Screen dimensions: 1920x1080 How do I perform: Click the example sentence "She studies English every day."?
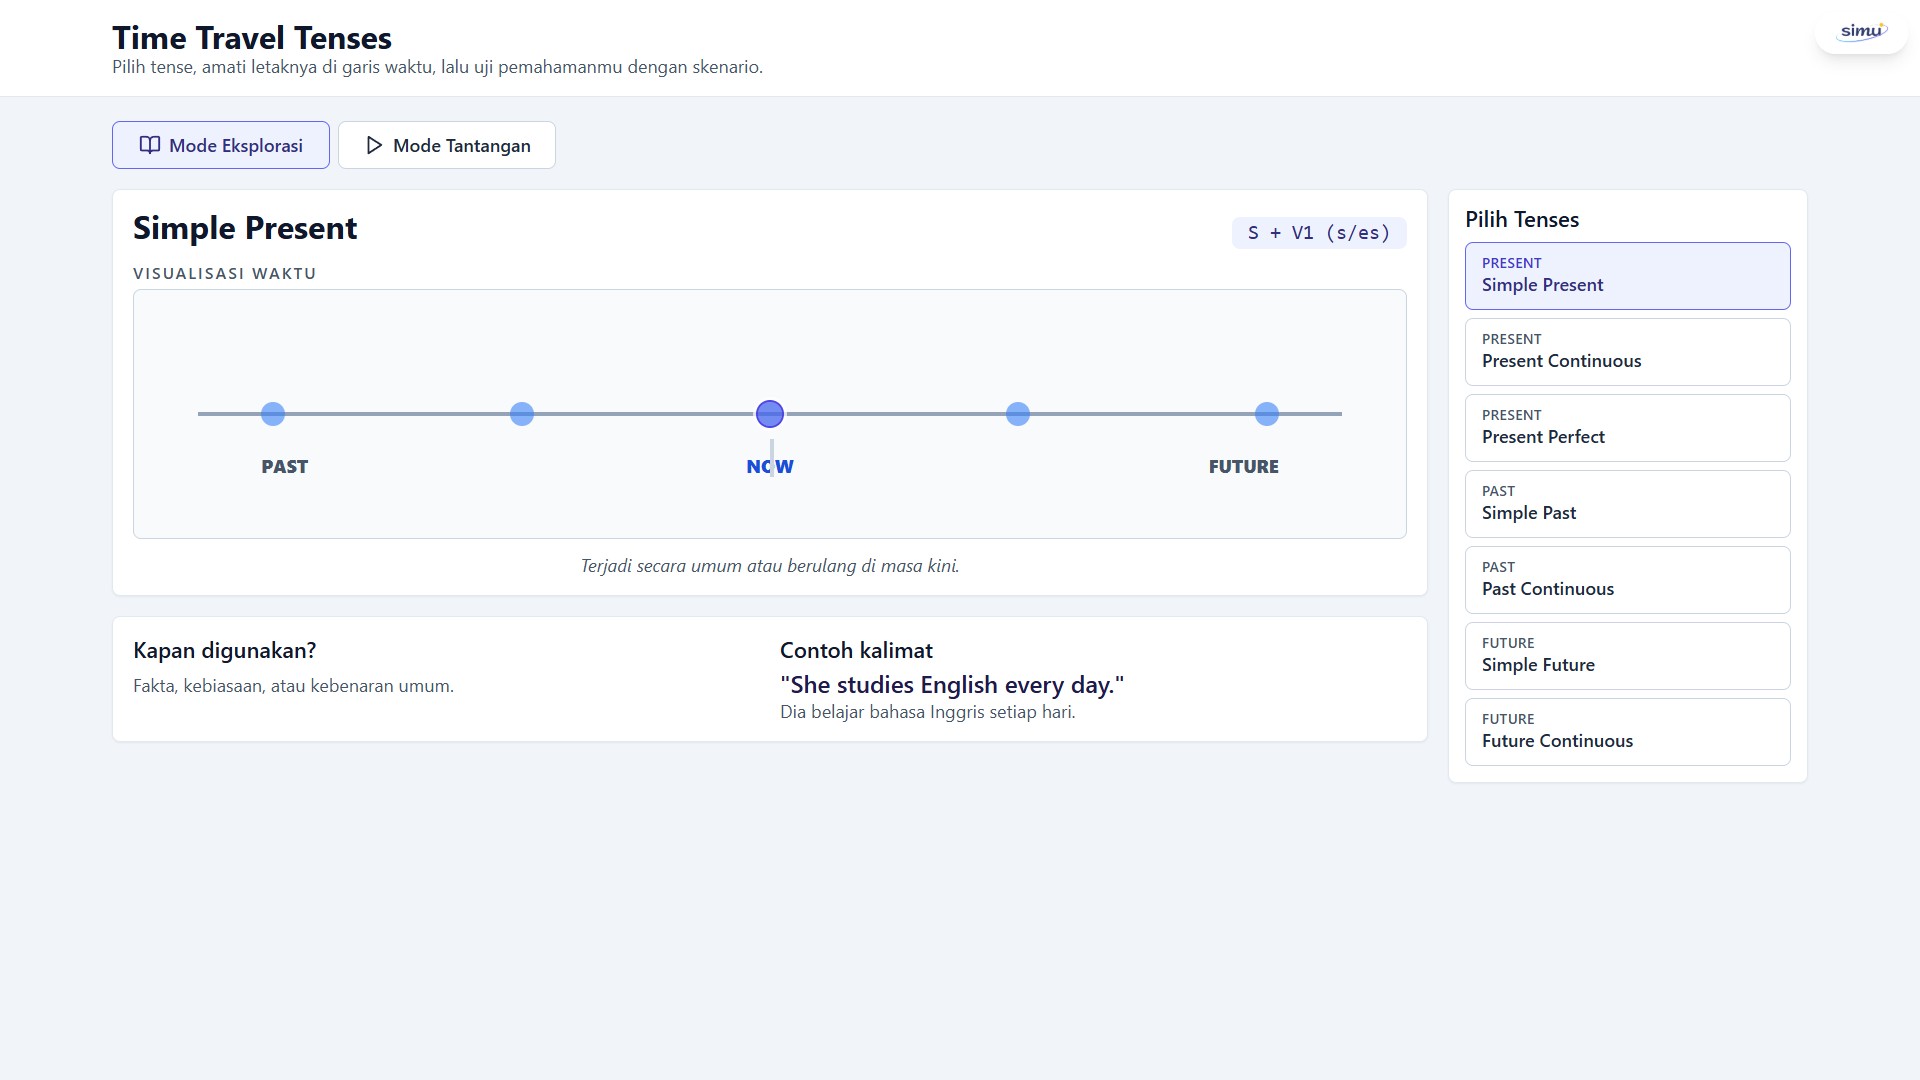(952, 685)
